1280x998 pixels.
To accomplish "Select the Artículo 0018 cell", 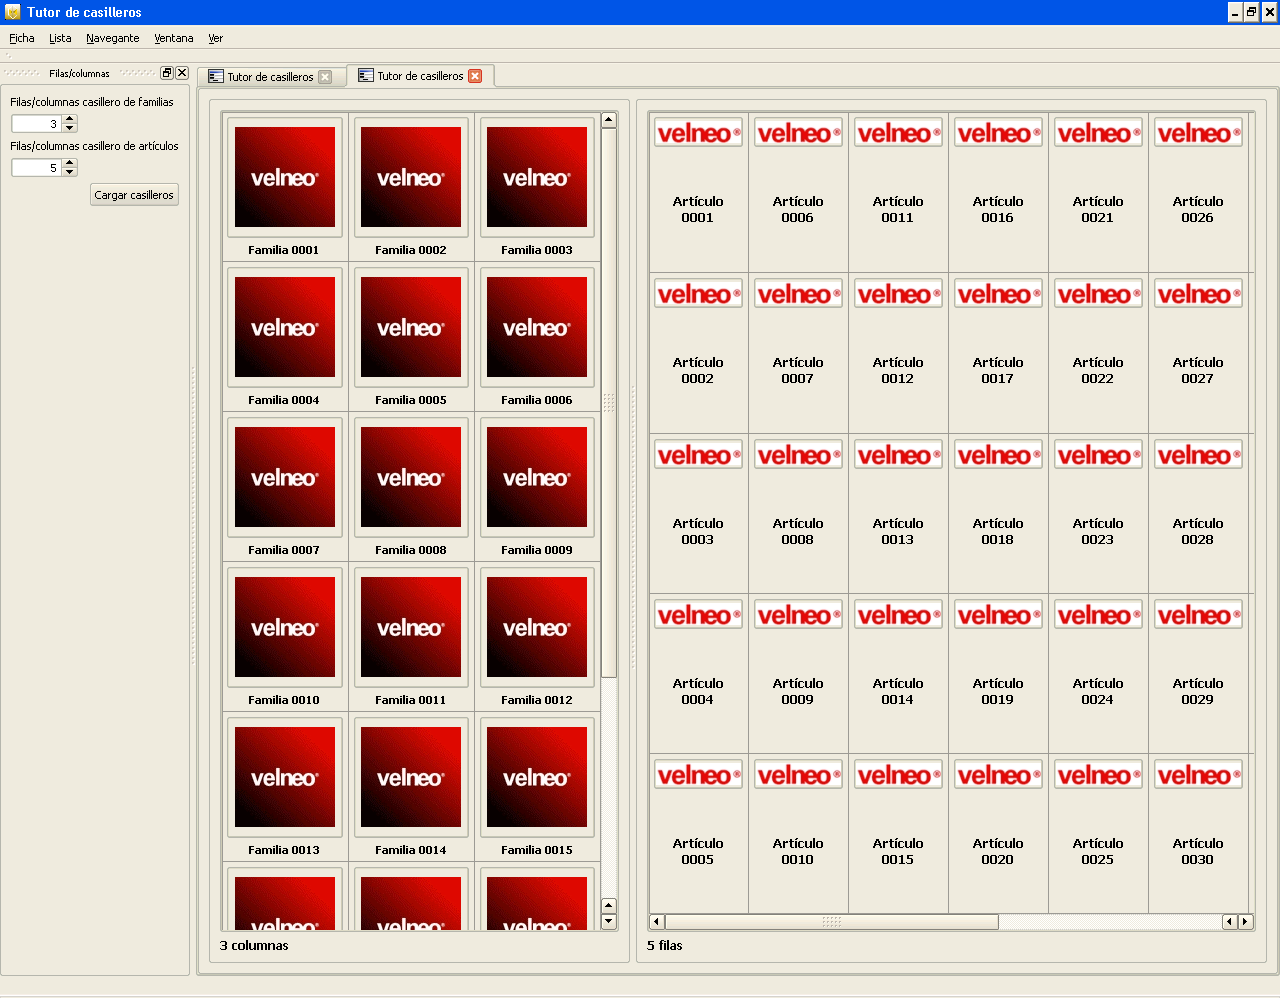I will point(998,514).
